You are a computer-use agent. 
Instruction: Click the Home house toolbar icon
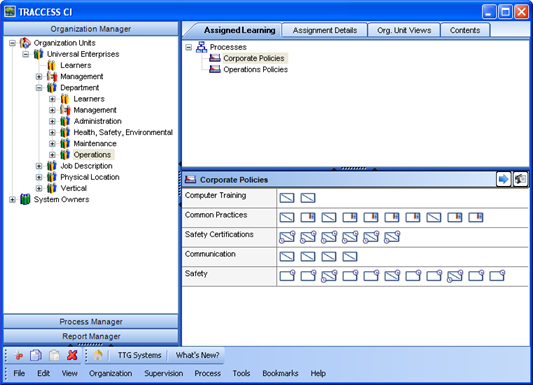pos(98,355)
